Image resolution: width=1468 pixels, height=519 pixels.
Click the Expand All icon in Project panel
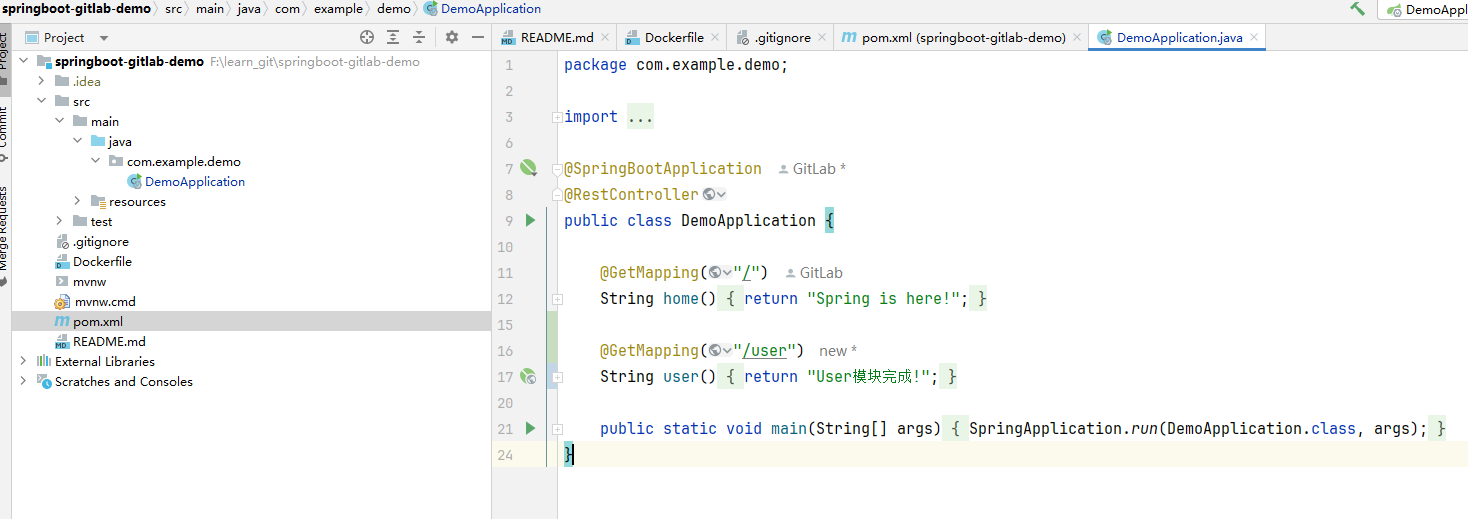pos(393,37)
